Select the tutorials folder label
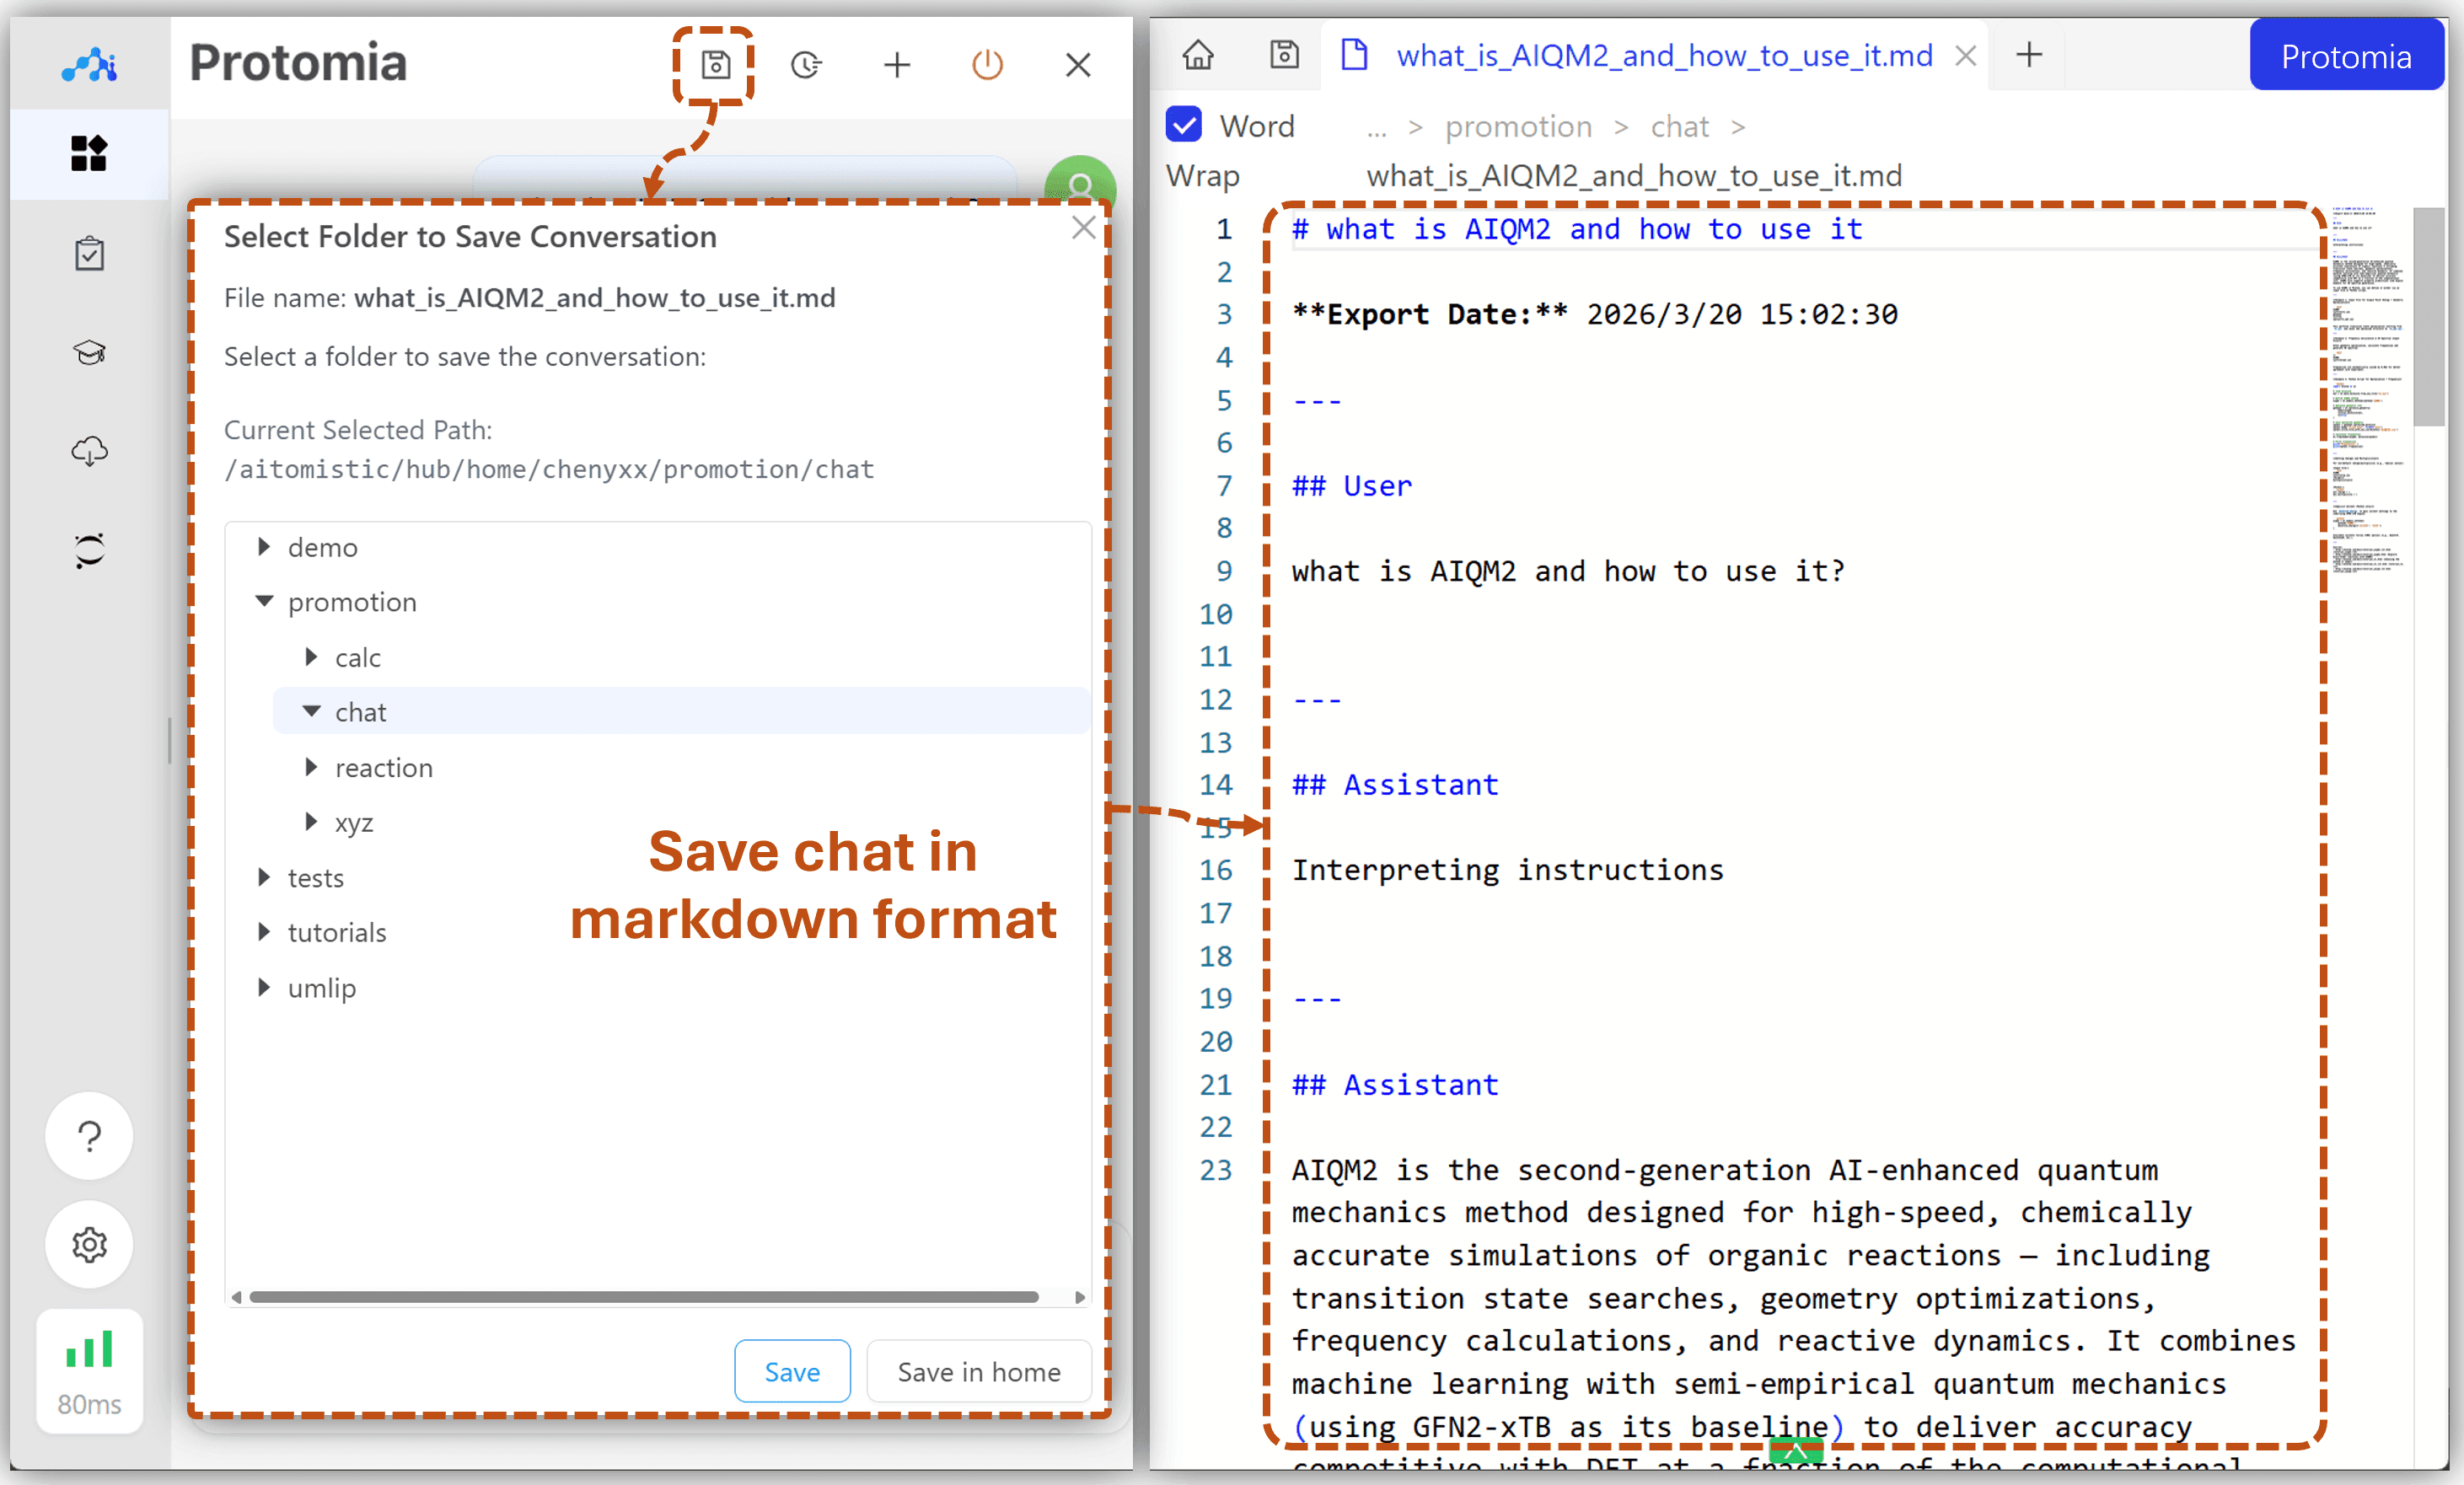Screen dimensions: 2464x1485 (337, 932)
